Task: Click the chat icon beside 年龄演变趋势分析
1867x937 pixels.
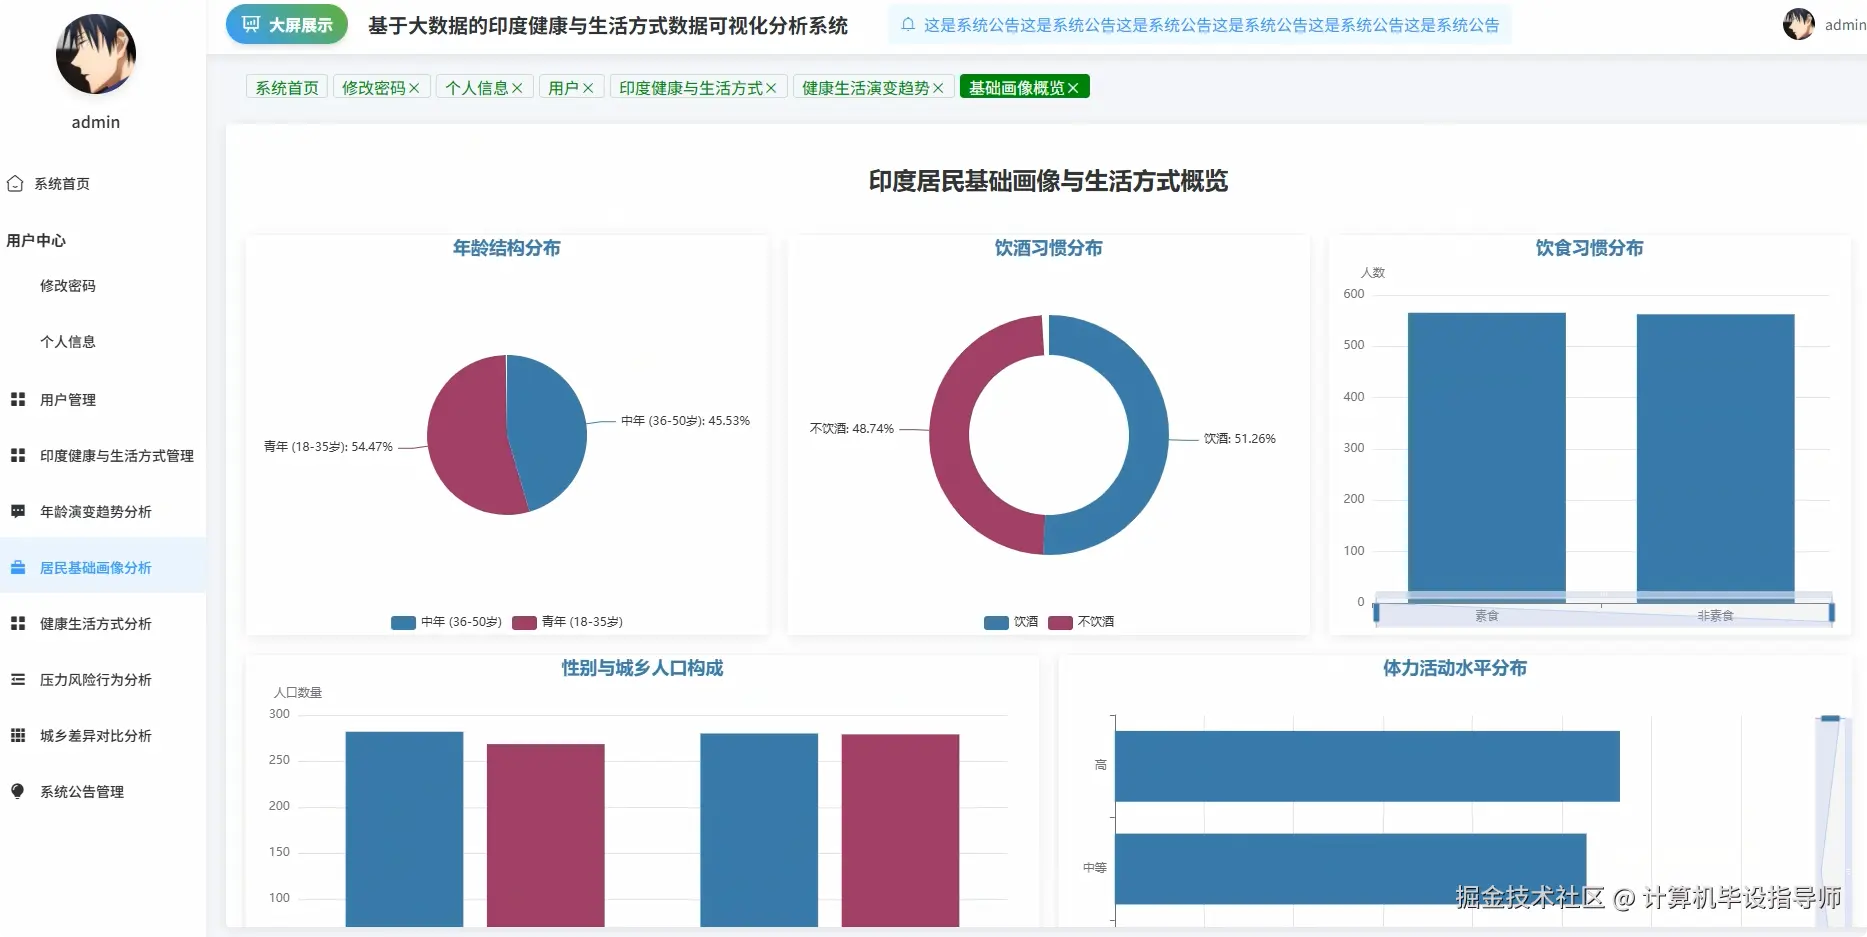Action: pyautogui.click(x=18, y=511)
